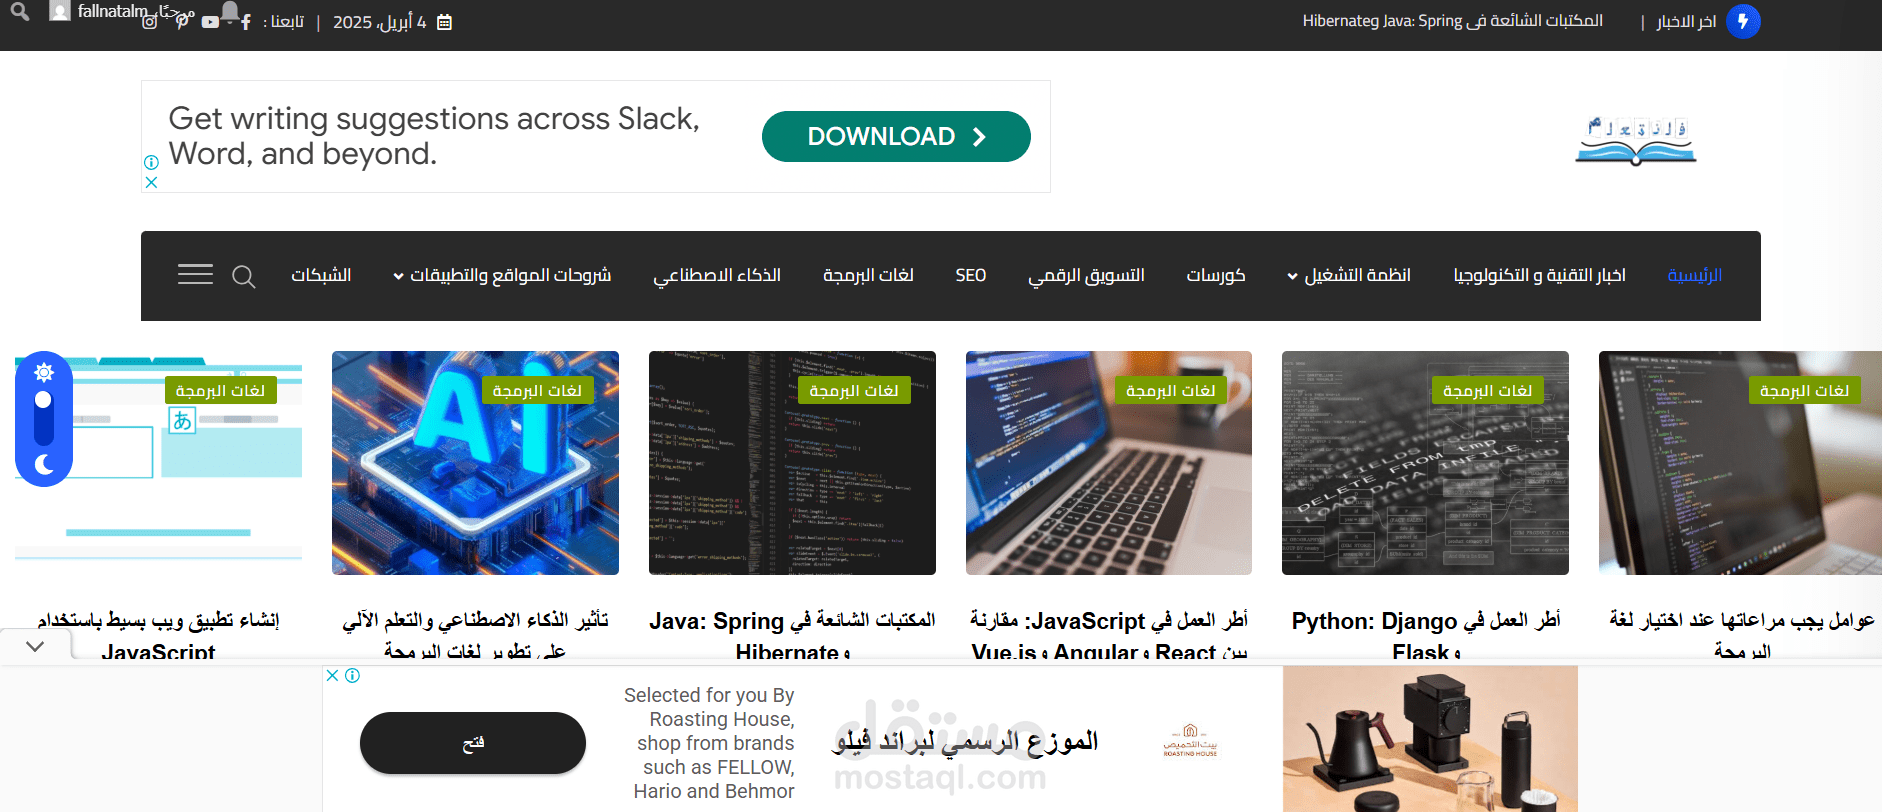This screenshot has width=1882, height=812.
Task: Click the open-book site logo
Action: [x=1636, y=140]
